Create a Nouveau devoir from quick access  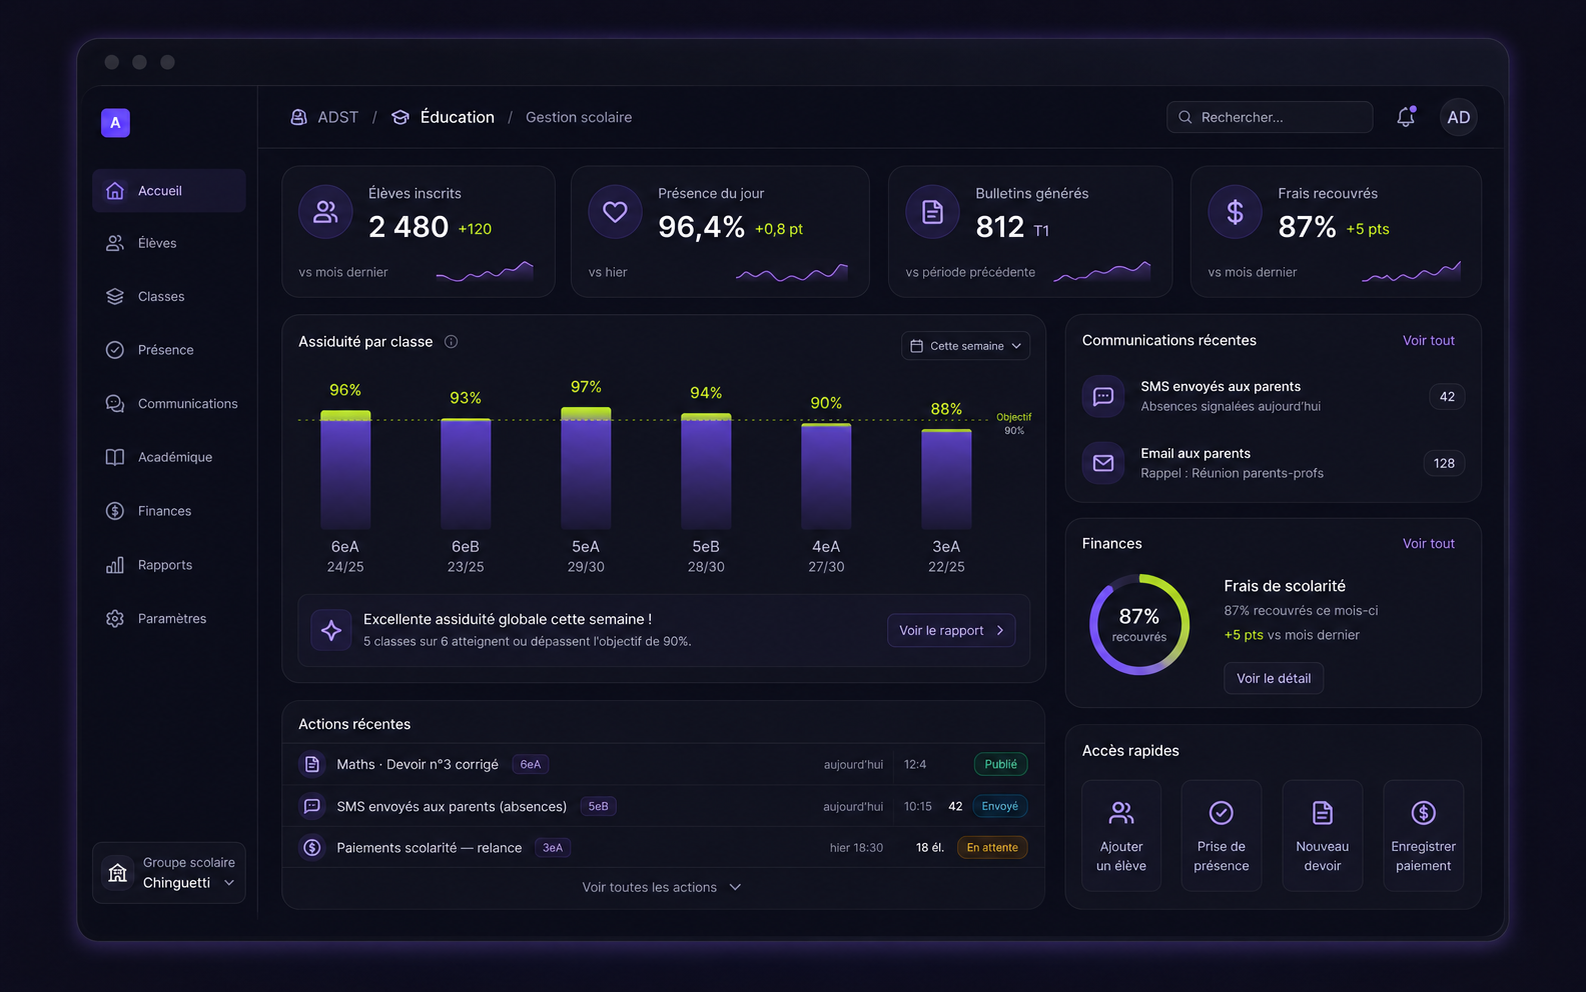pos(1322,835)
